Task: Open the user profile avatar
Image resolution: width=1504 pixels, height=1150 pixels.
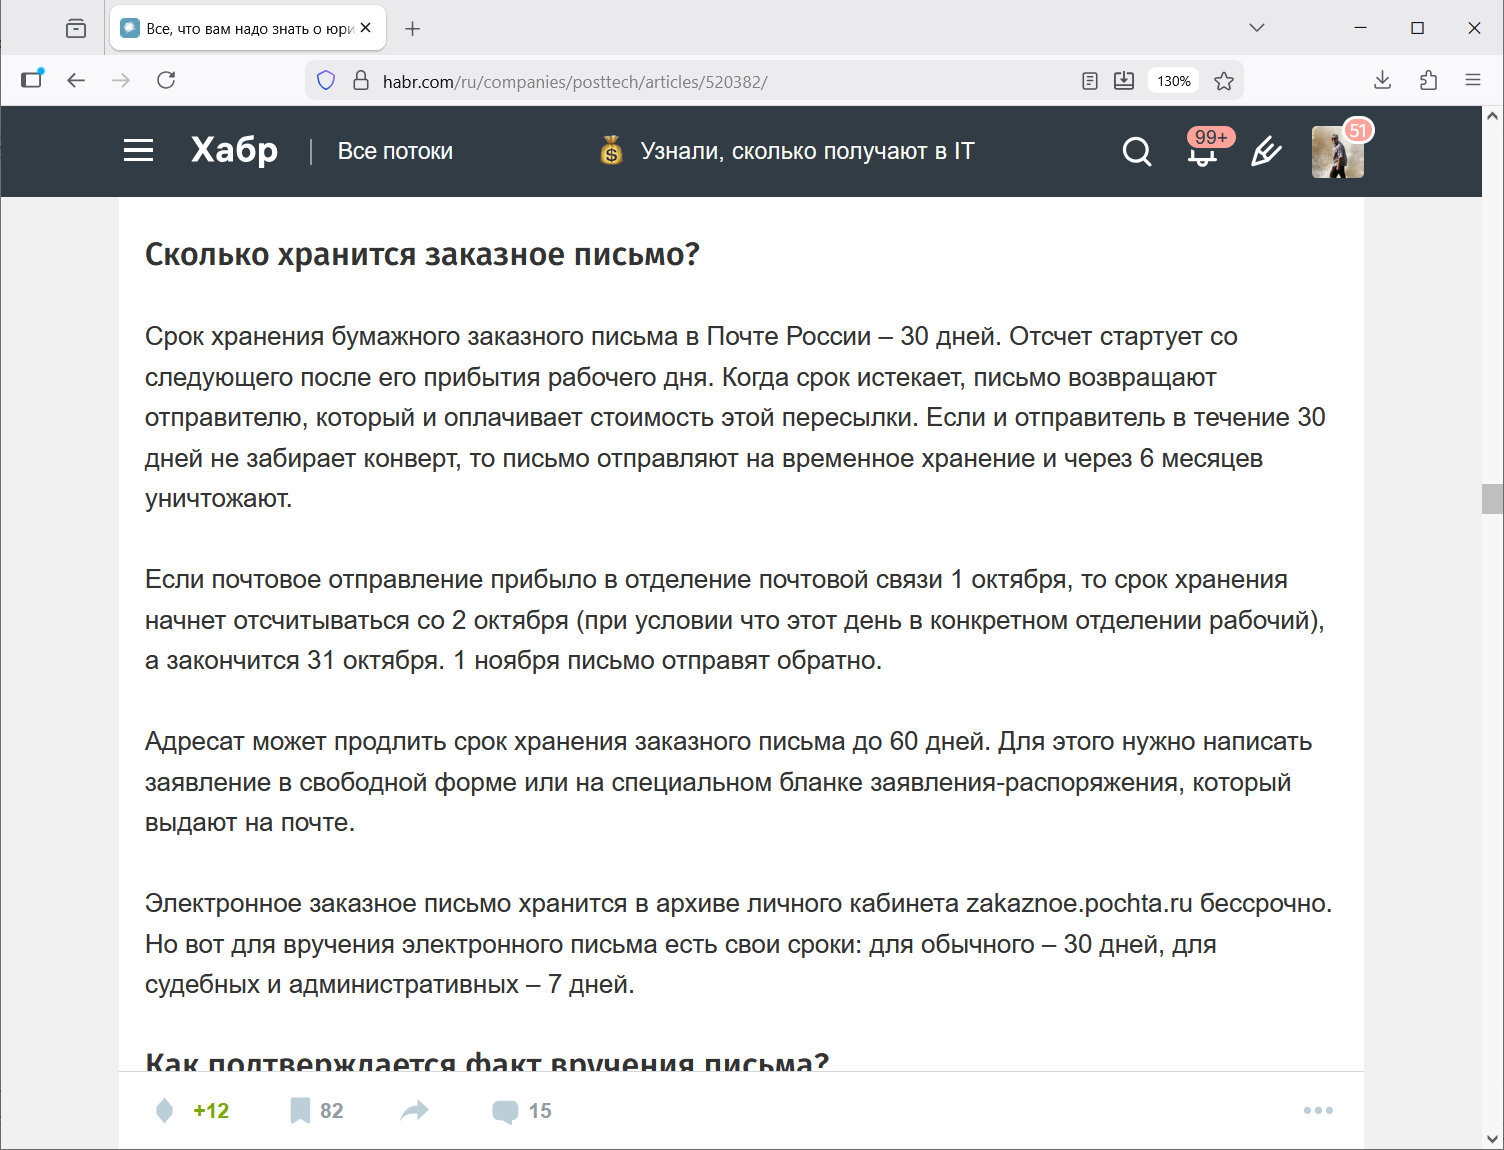Action: tap(1337, 152)
